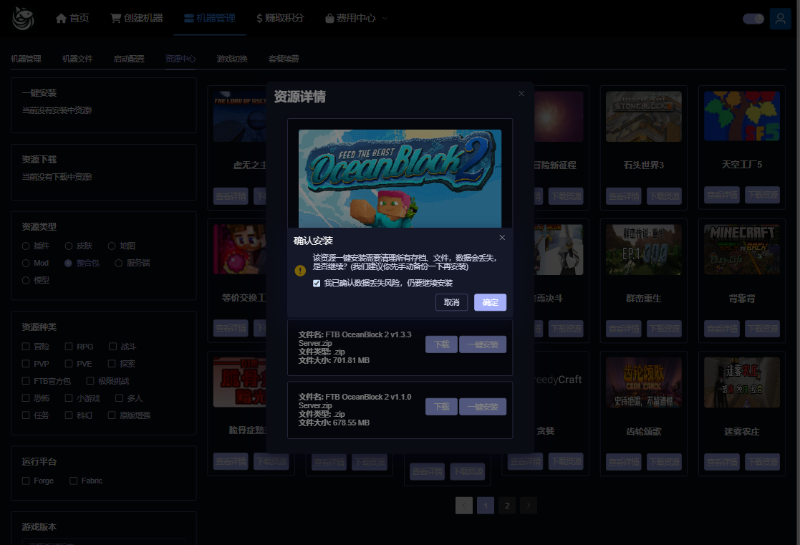Click the OceanBlock 2 banner image
800x545 pixels.
[x=400, y=179]
